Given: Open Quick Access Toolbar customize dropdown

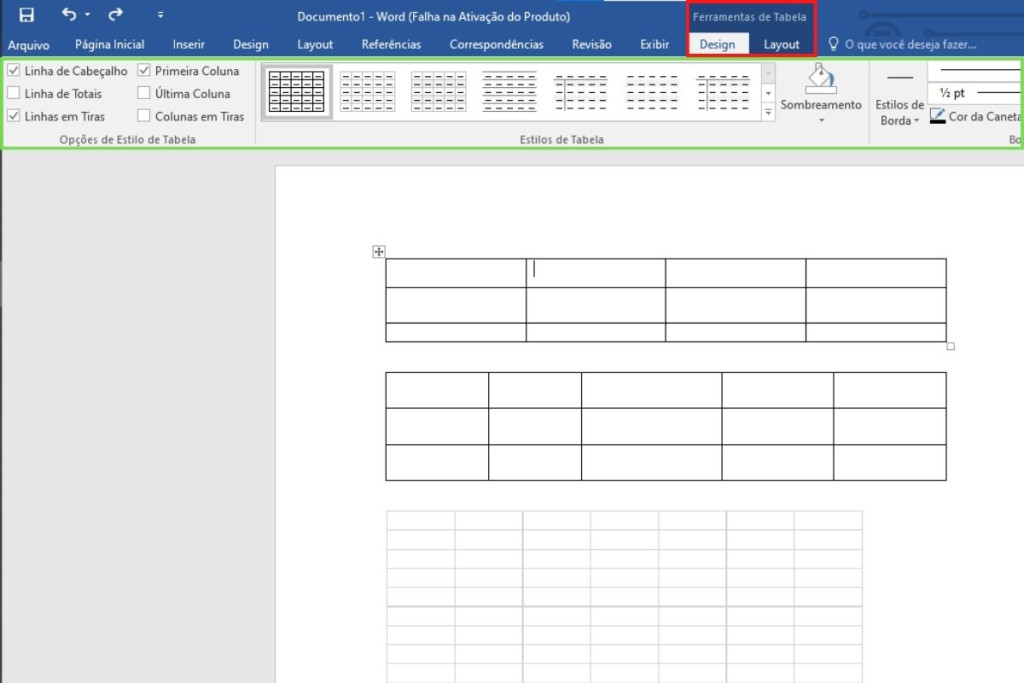Looking at the screenshot, I should pos(160,15).
